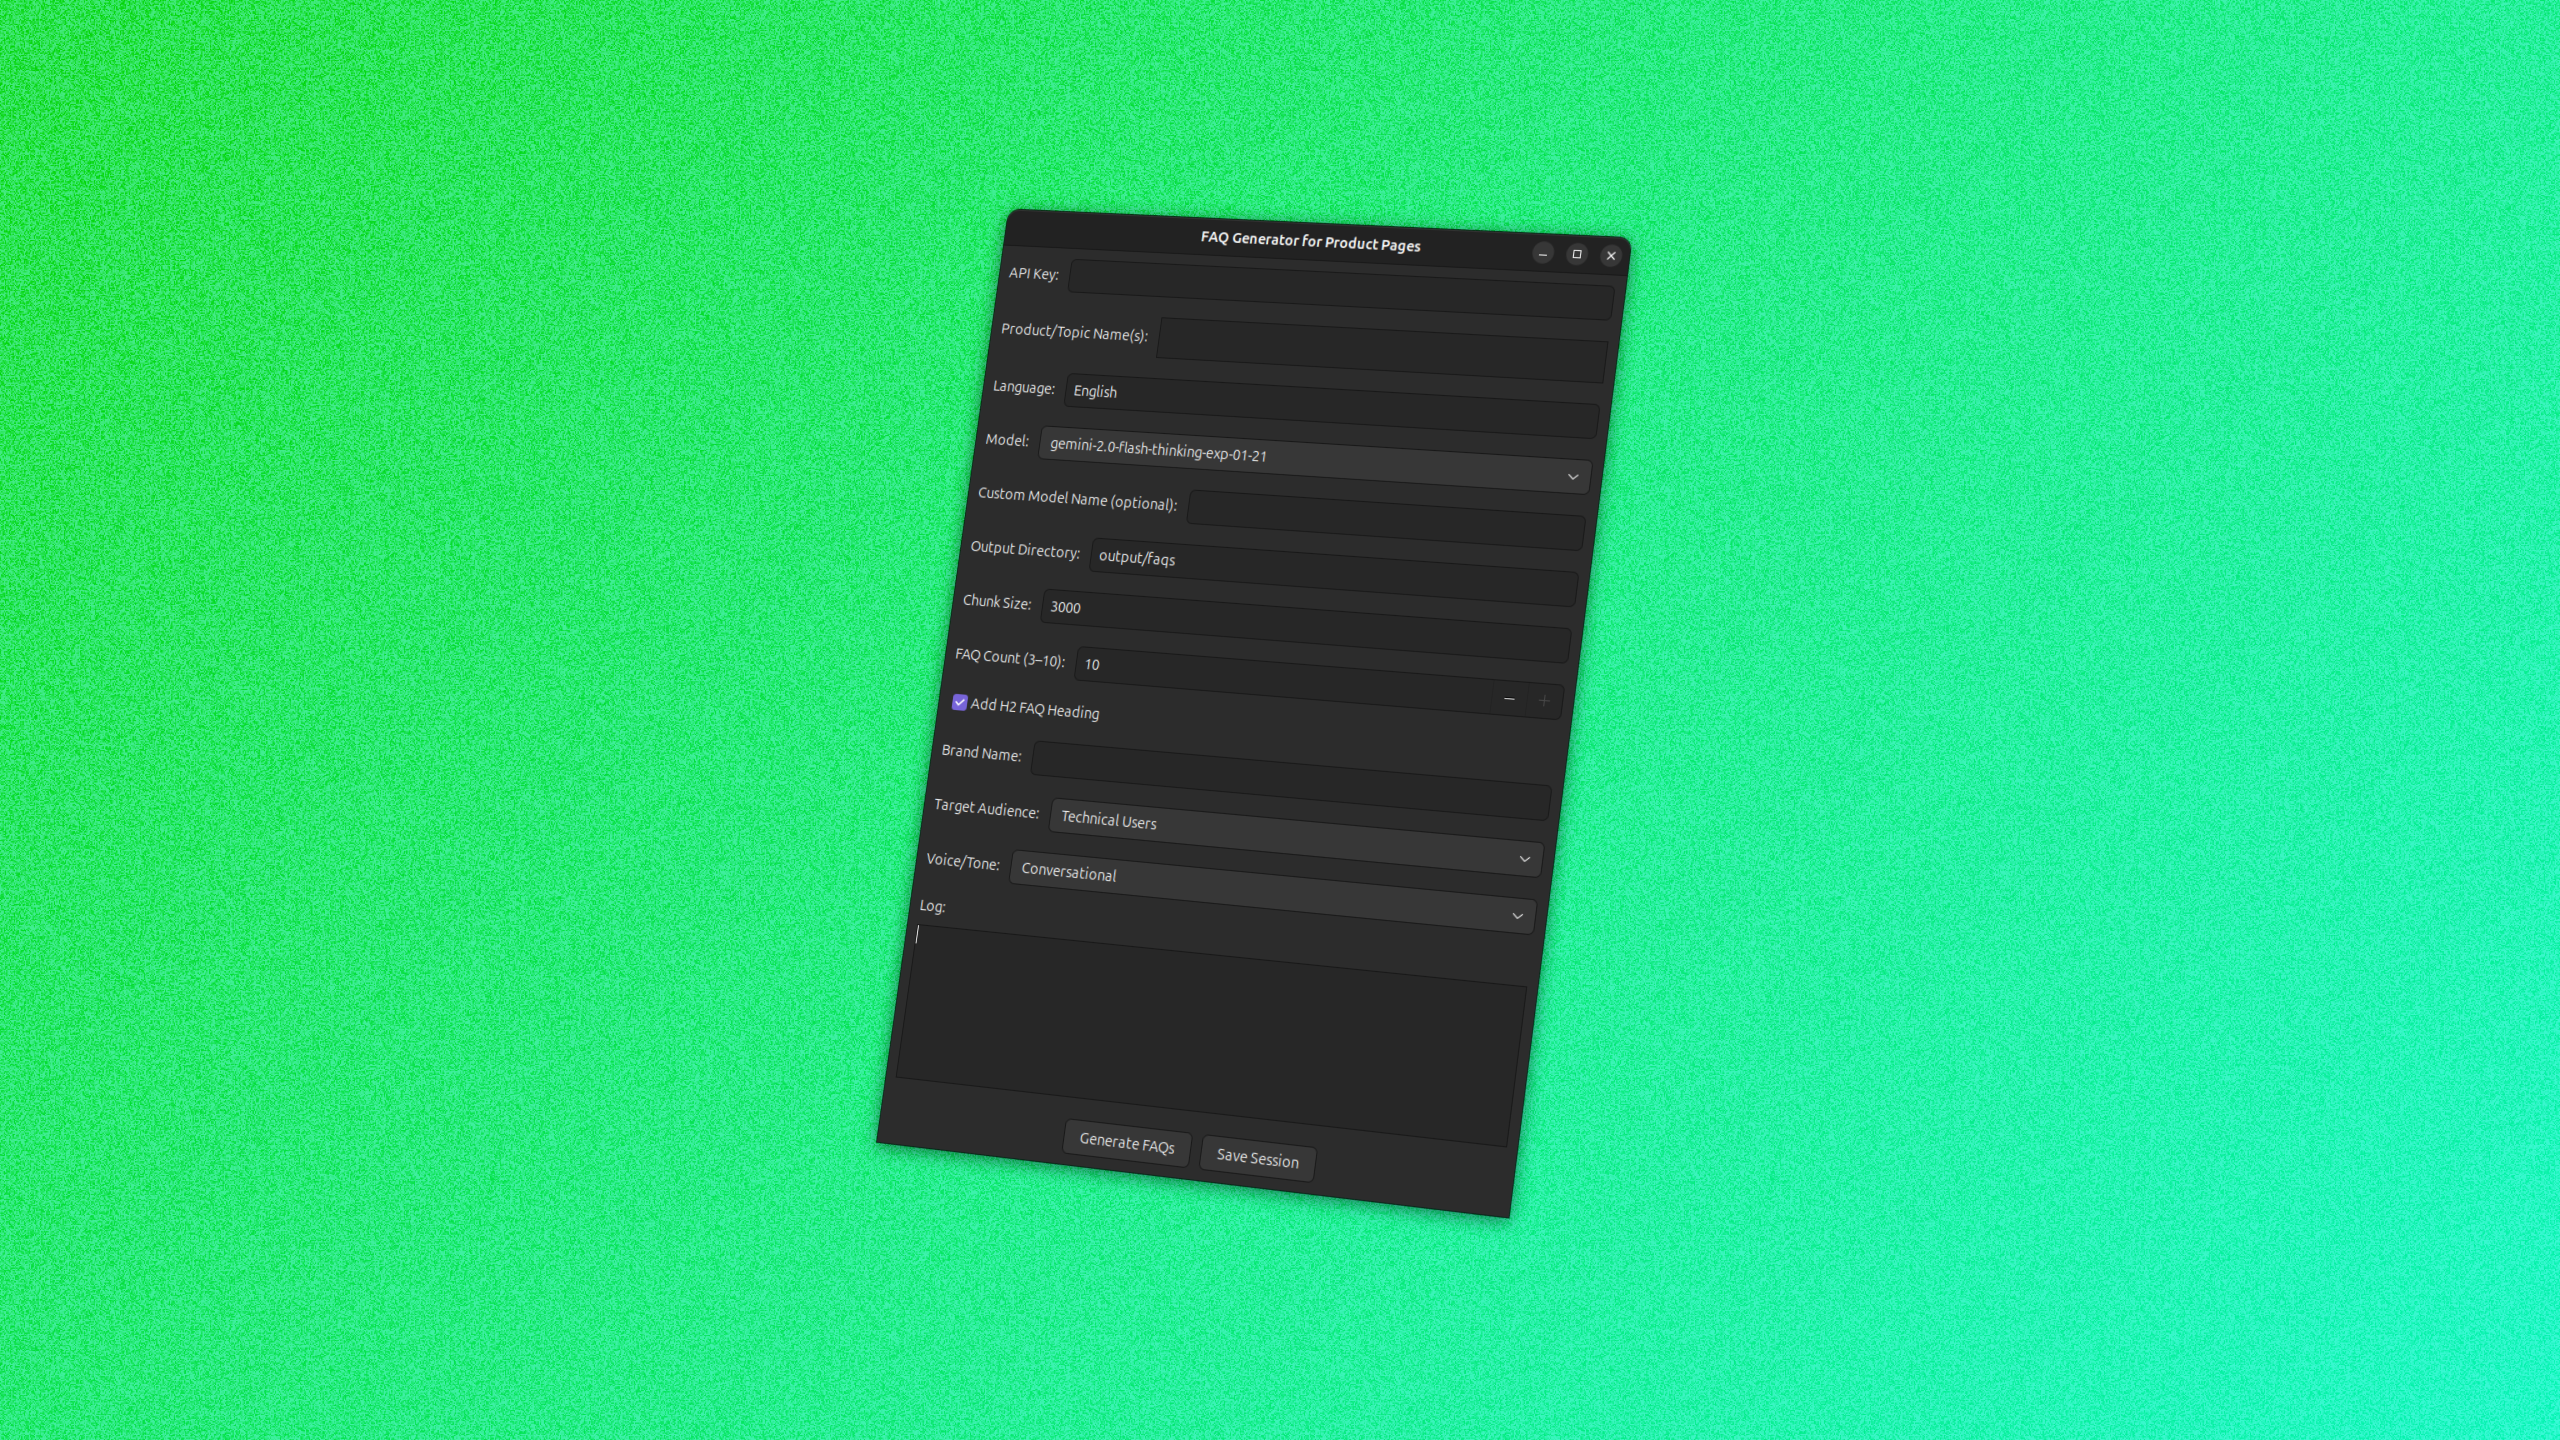Select the Target Audience field showing Technical Users
Image resolution: width=2560 pixels, height=1440 pixels.
click(x=1295, y=812)
